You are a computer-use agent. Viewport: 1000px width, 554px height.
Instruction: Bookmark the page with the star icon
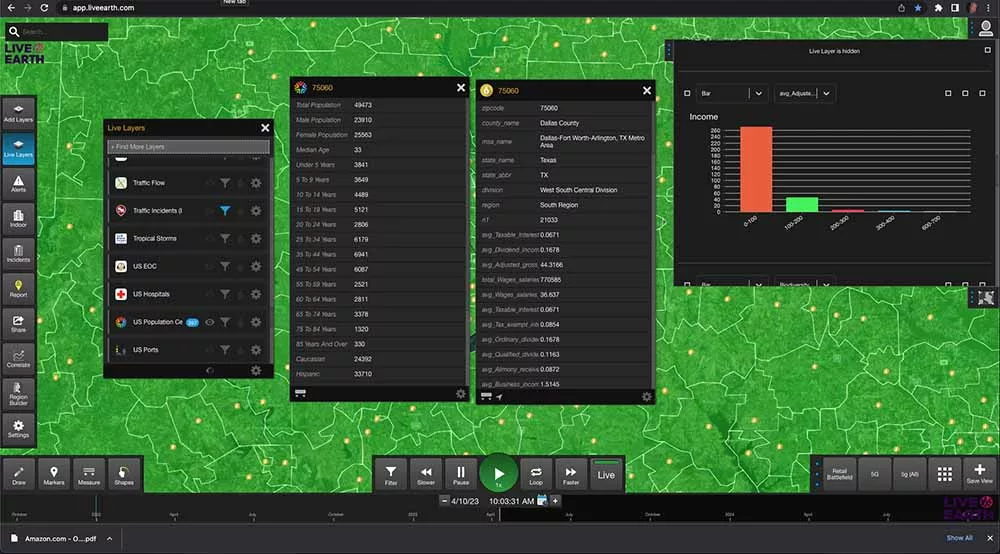(x=918, y=8)
